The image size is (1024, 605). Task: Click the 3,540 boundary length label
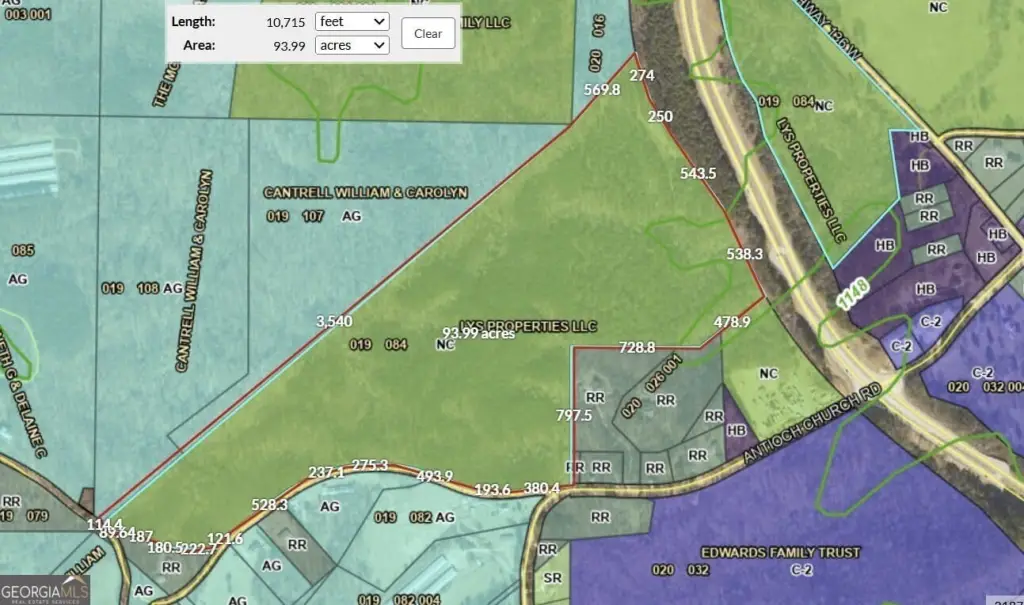334,321
